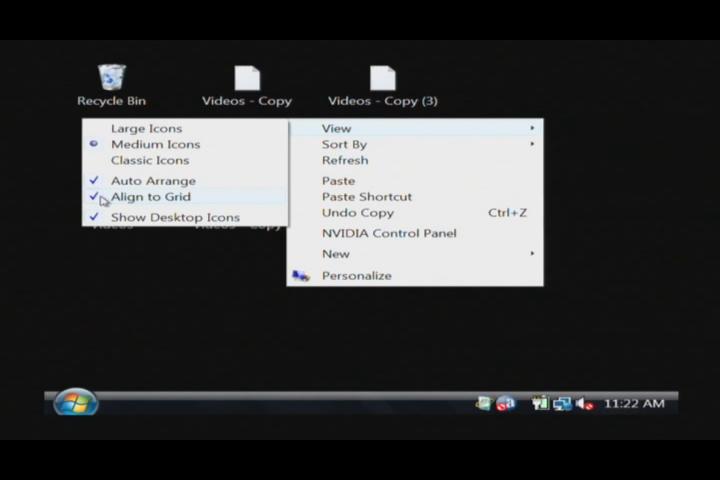Screen dimensions: 720x480
Task: Click the tray icon left of network
Action: coord(540,404)
